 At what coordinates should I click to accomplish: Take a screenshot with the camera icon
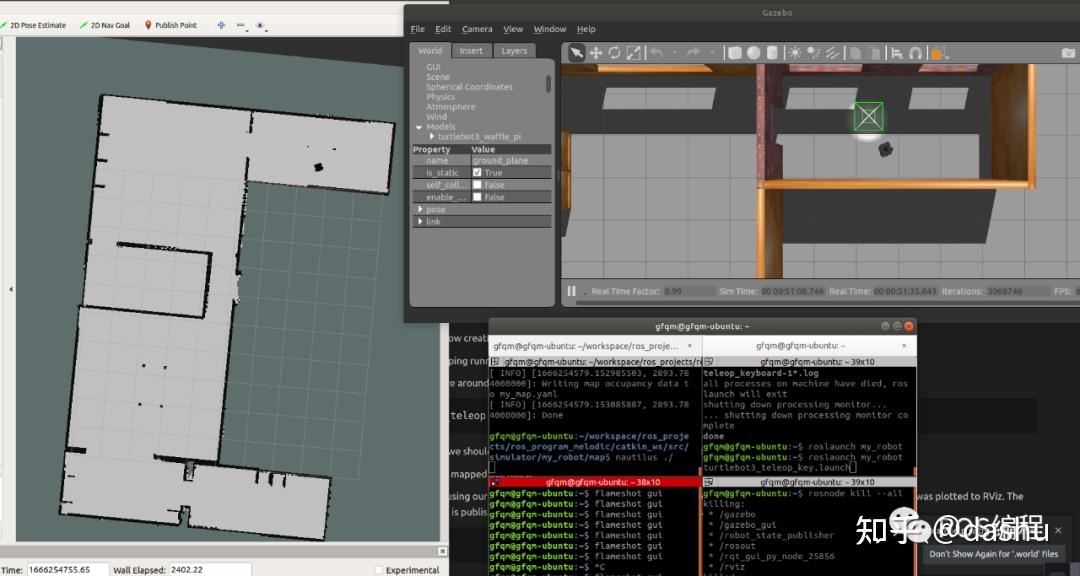tap(1069, 53)
